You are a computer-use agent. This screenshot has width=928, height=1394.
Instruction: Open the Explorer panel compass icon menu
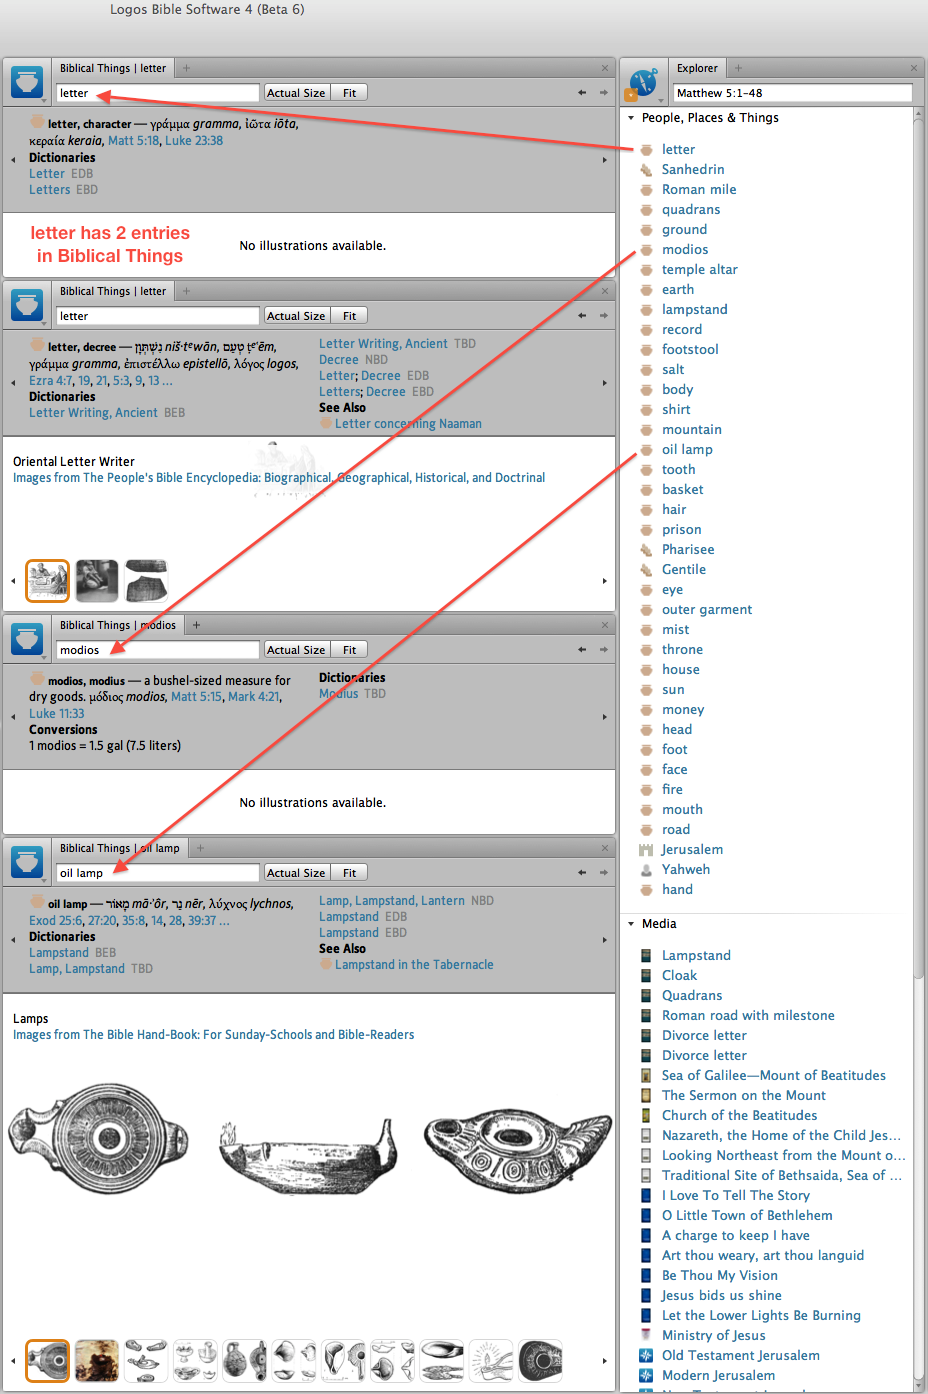644,82
